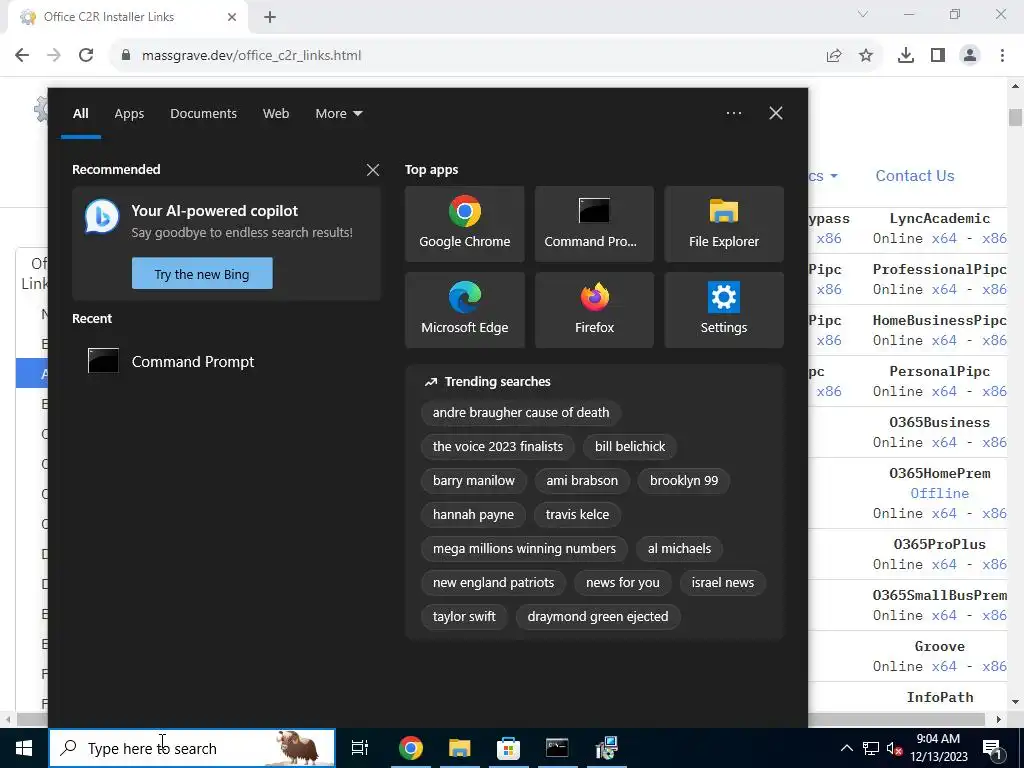Select brooklyn 99 trending search
Image resolution: width=1024 pixels, height=768 pixels.
coord(684,481)
